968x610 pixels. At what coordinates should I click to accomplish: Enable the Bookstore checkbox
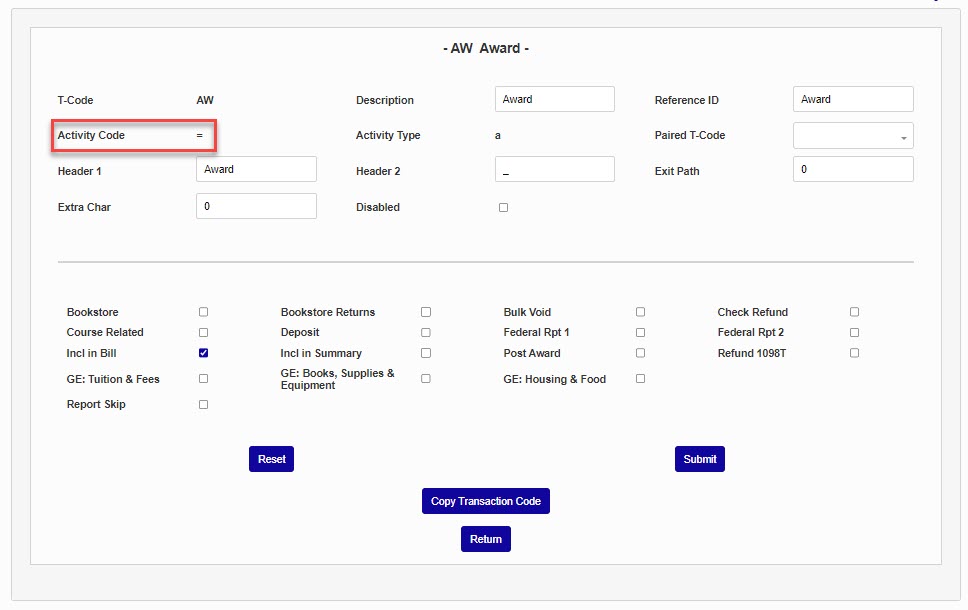(x=204, y=312)
